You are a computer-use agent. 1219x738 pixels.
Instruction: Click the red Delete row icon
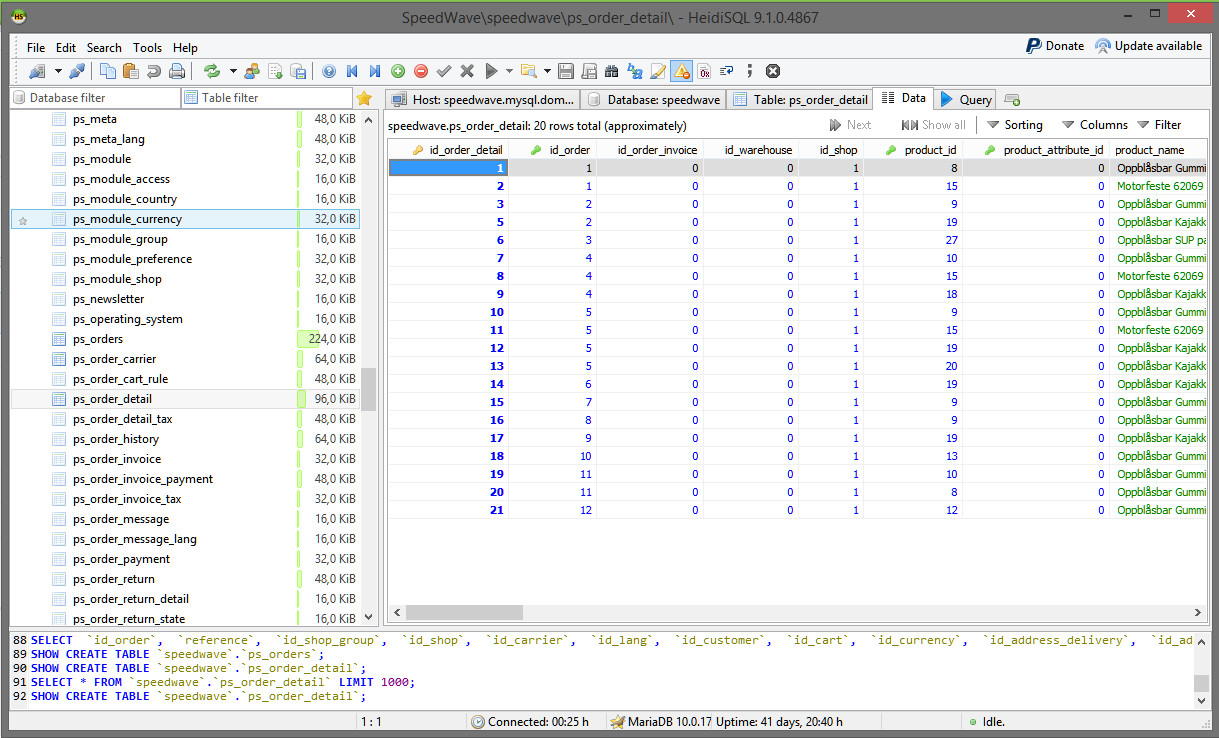pyautogui.click(x=421, y=71)
